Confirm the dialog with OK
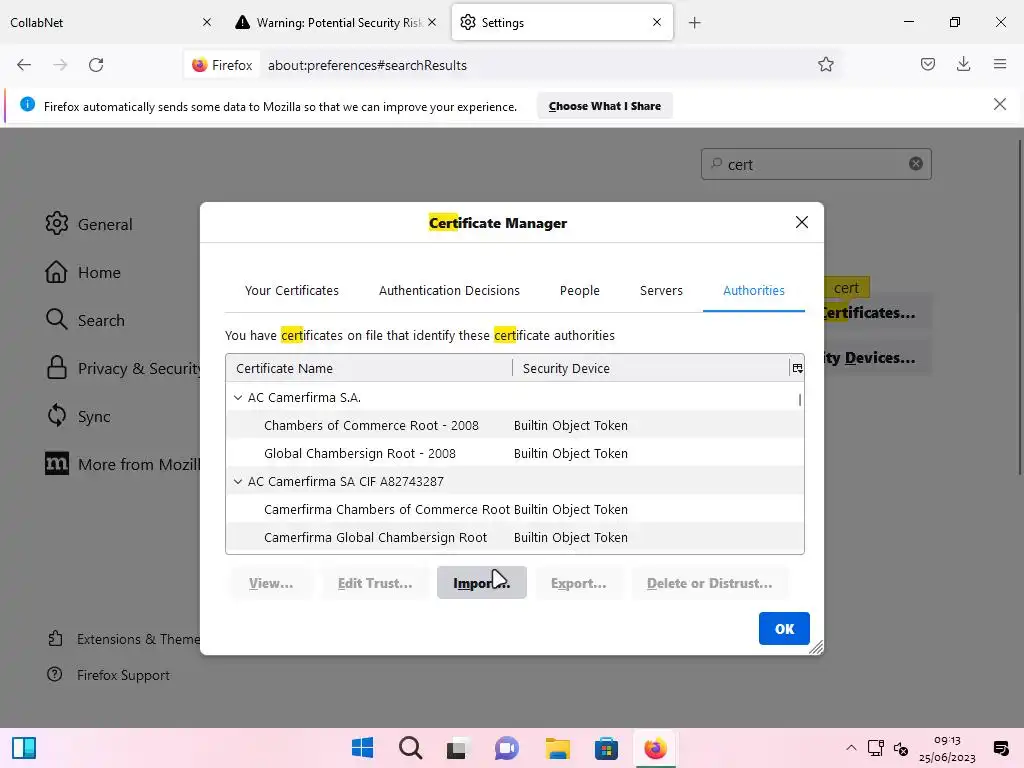 [784, 628]
